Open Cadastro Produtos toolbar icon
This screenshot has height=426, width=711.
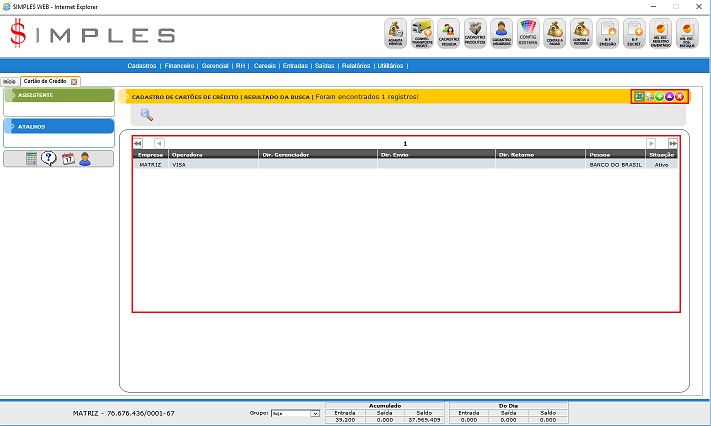click(475, 33)
